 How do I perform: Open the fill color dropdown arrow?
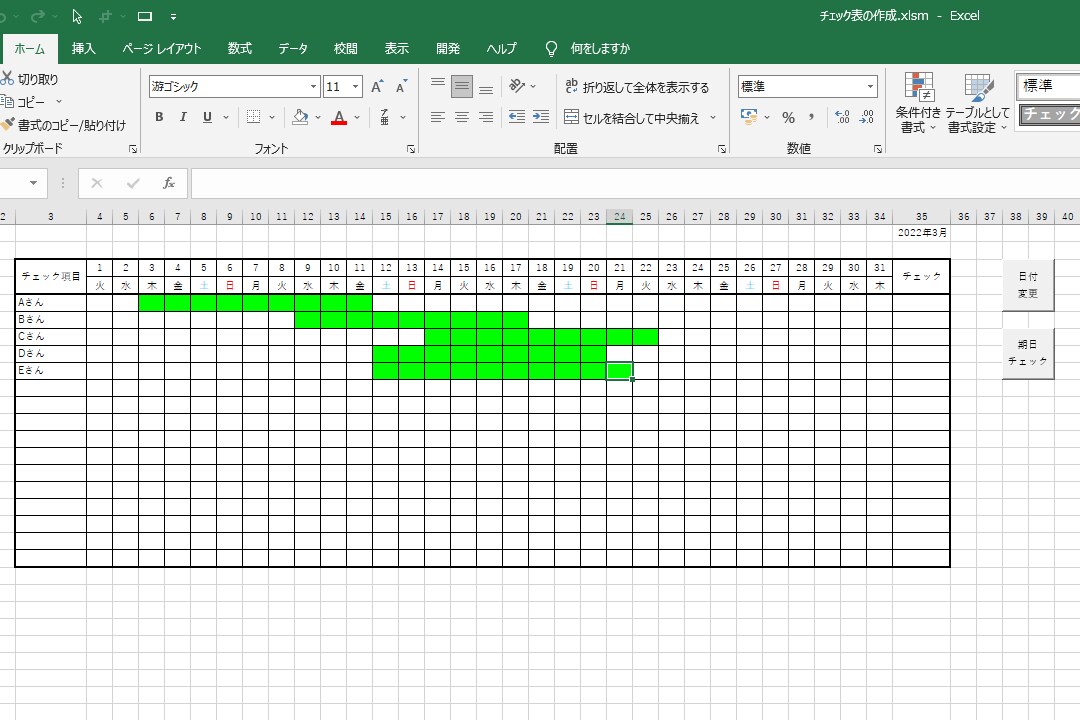pyautogui.click(x=318, y=117)
